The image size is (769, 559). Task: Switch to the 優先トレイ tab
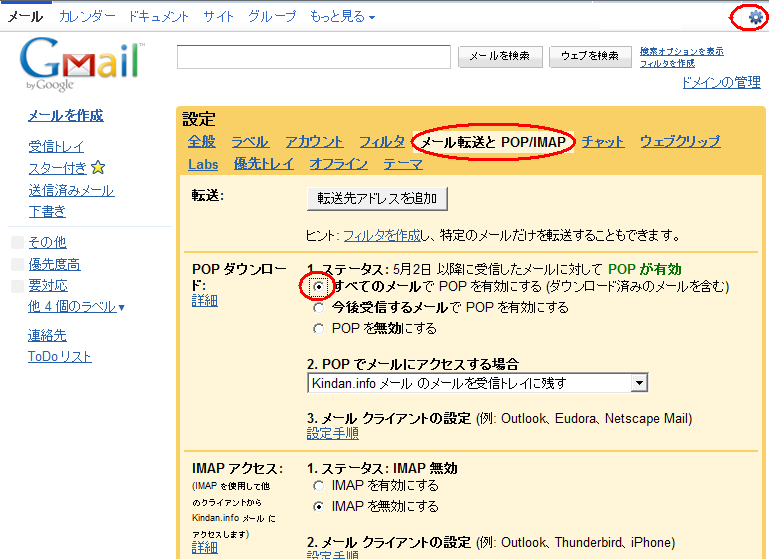tap(264, 164)
